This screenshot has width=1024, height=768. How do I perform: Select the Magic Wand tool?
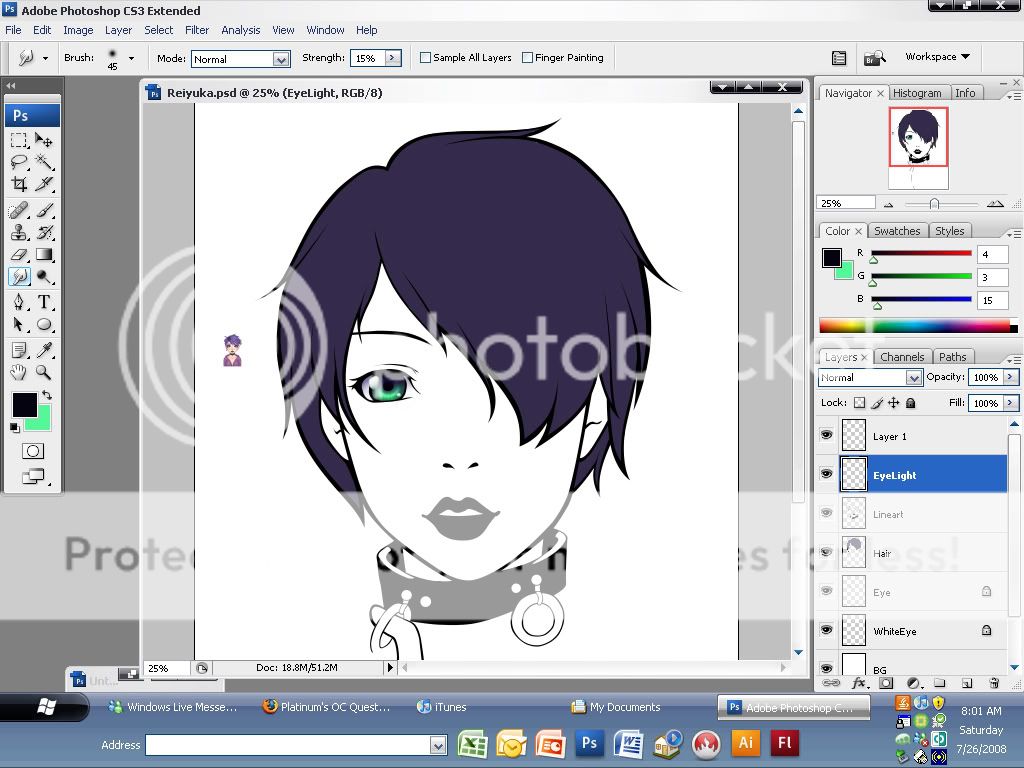tap(44, 162)
